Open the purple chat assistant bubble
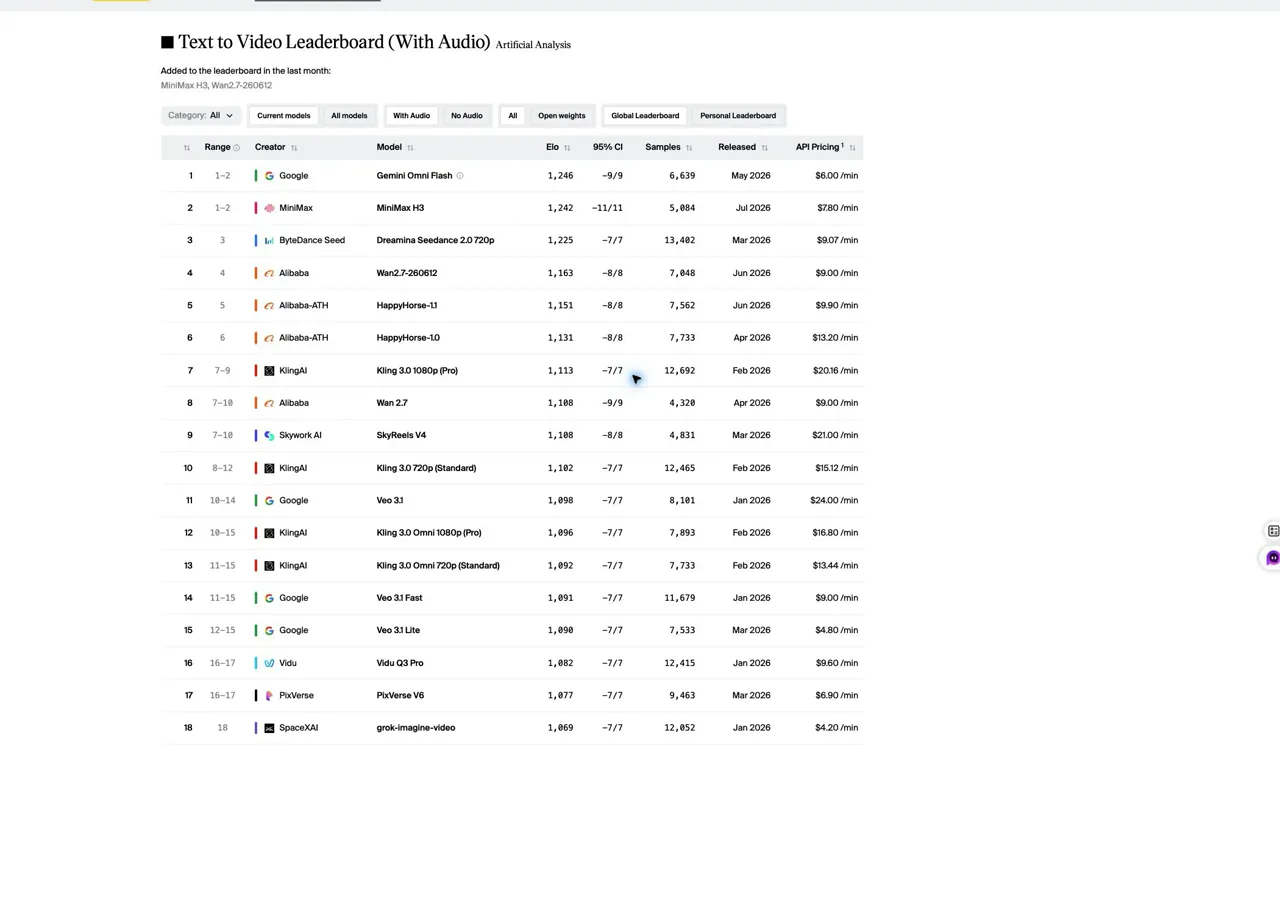The width and height of the screenshot is (1280, 914). 1272,558
